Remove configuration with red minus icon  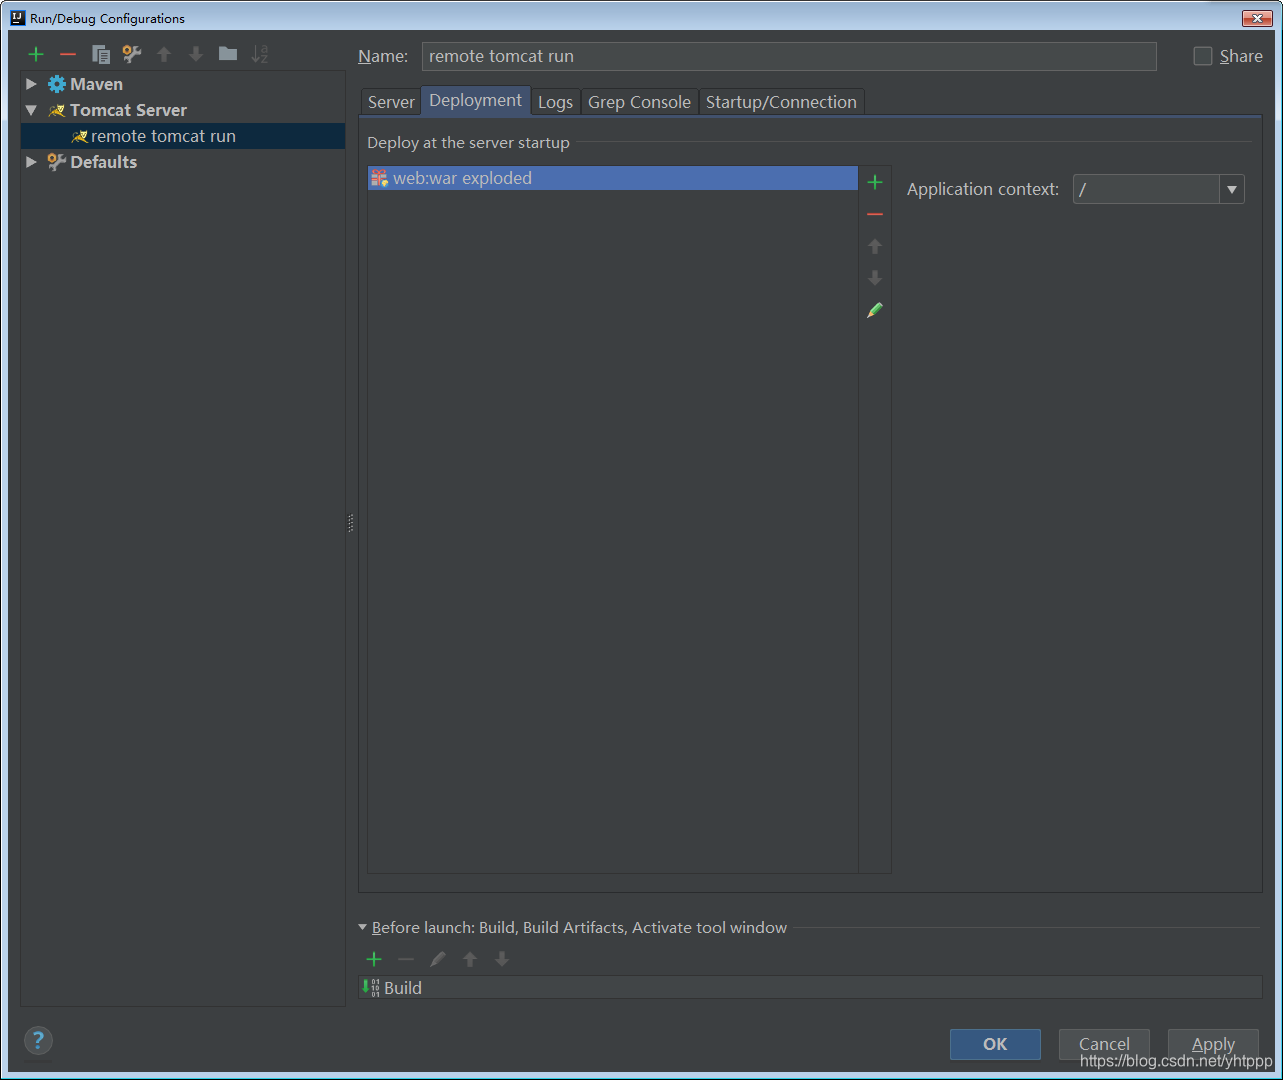pyautogui.click(x=68, y=54)
